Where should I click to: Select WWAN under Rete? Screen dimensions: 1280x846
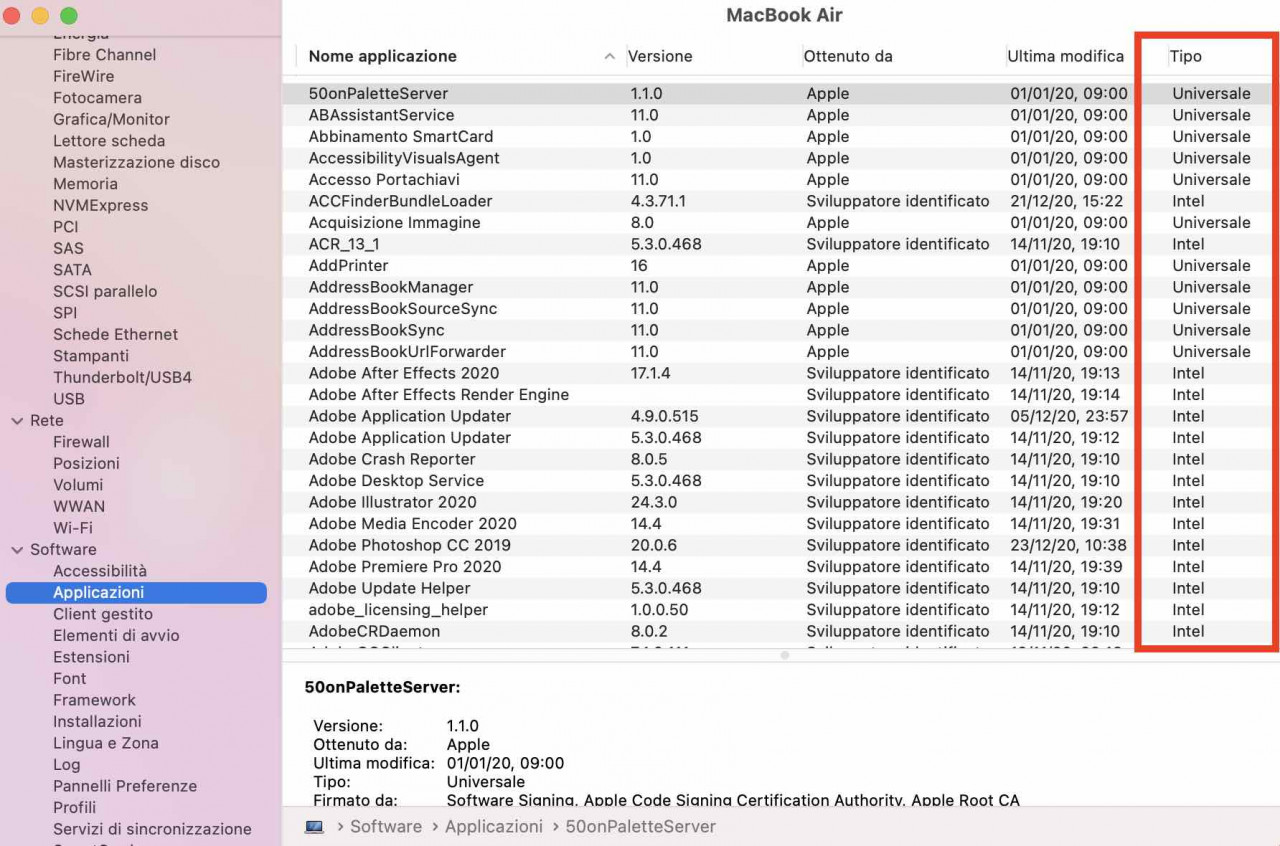(79, 507)
